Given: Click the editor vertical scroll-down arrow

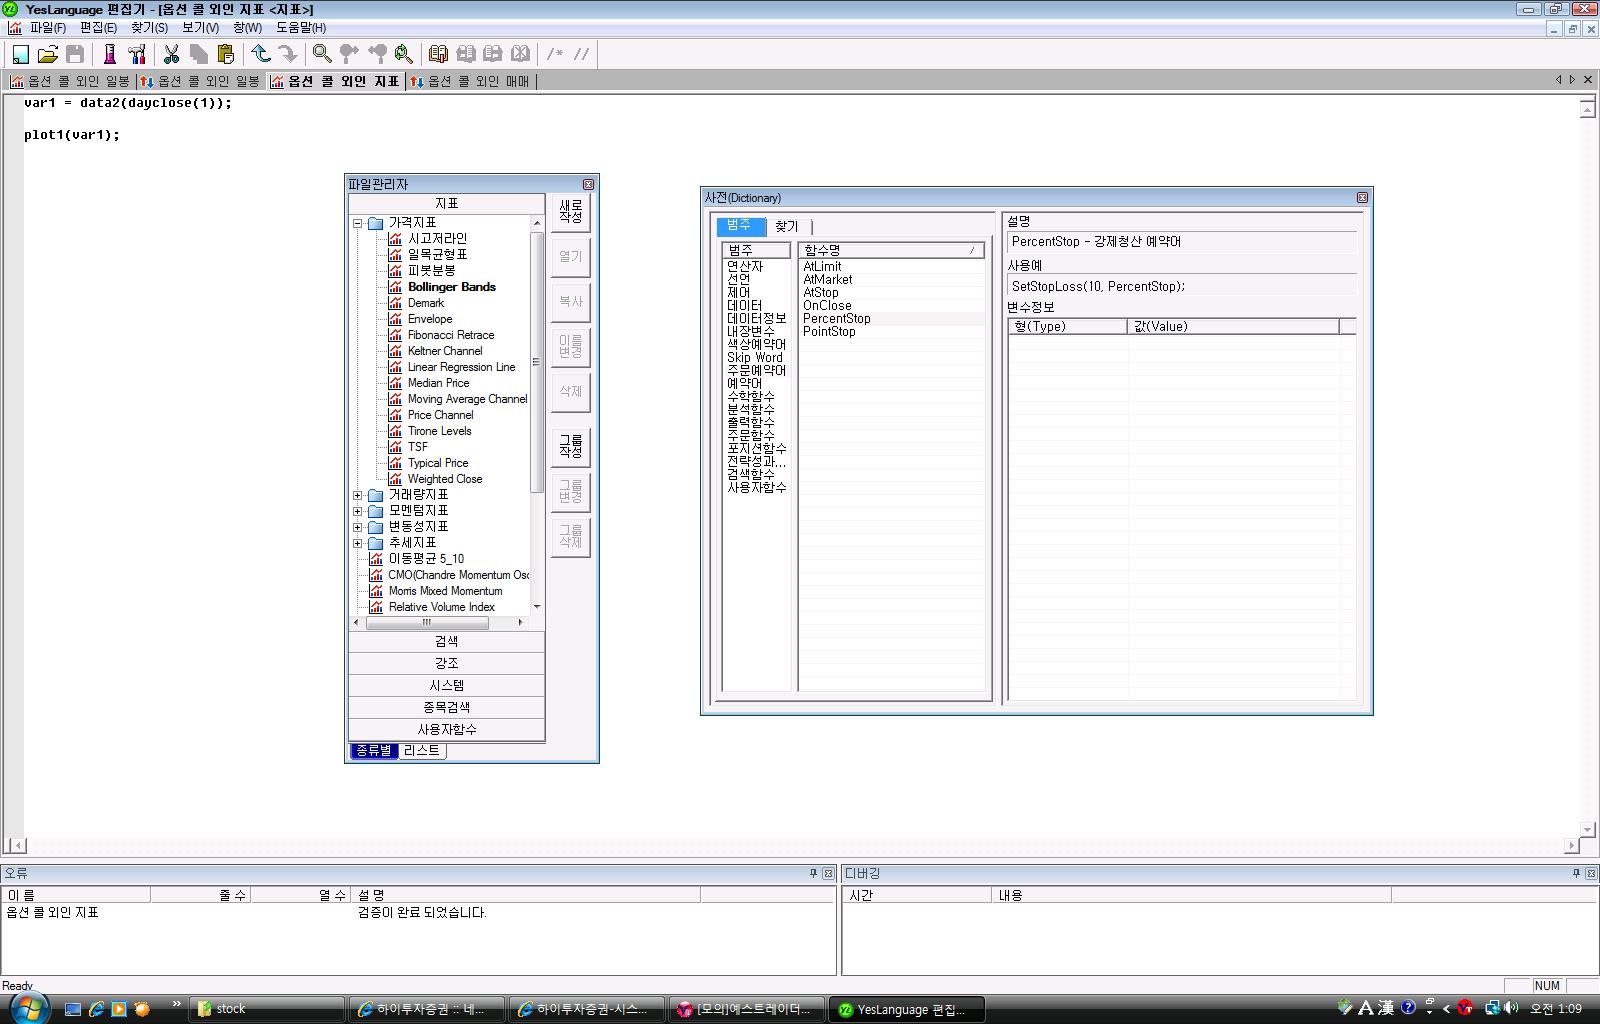Looking at the screenshot, I should [x=1587, y=829].
